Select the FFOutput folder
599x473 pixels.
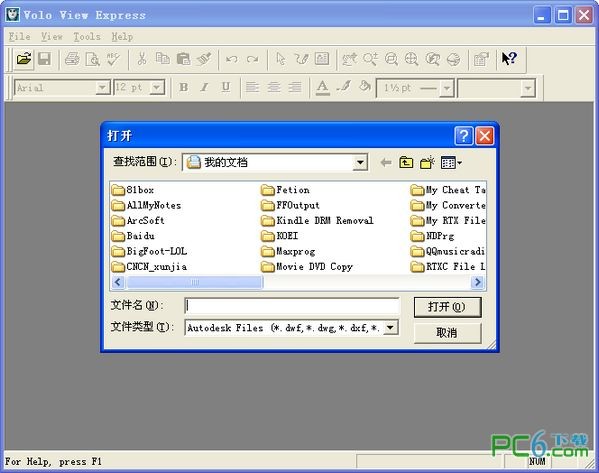(x=290, y=205)
